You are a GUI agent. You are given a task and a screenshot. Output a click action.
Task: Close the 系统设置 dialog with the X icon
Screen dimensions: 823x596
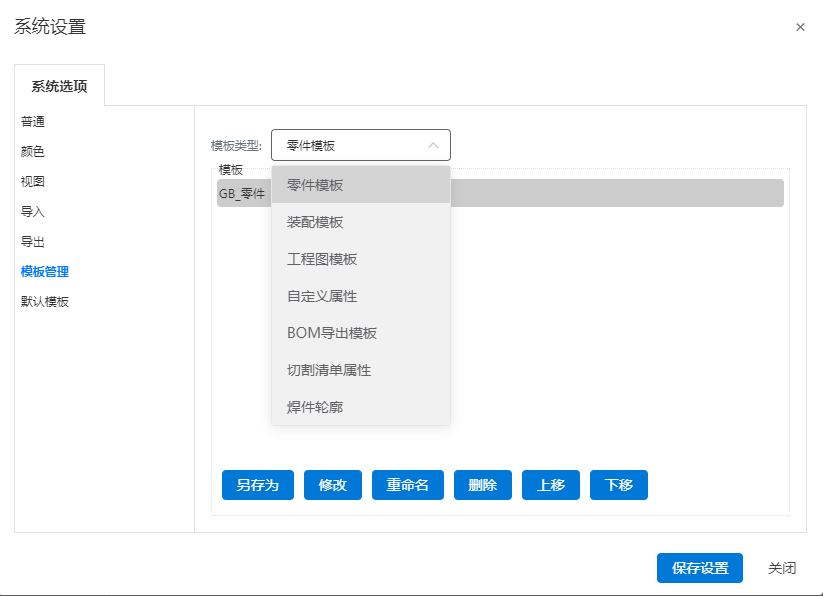800,27
